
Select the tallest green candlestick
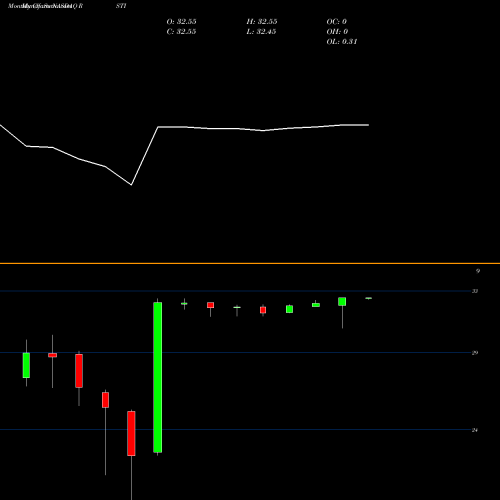(158, 377)
